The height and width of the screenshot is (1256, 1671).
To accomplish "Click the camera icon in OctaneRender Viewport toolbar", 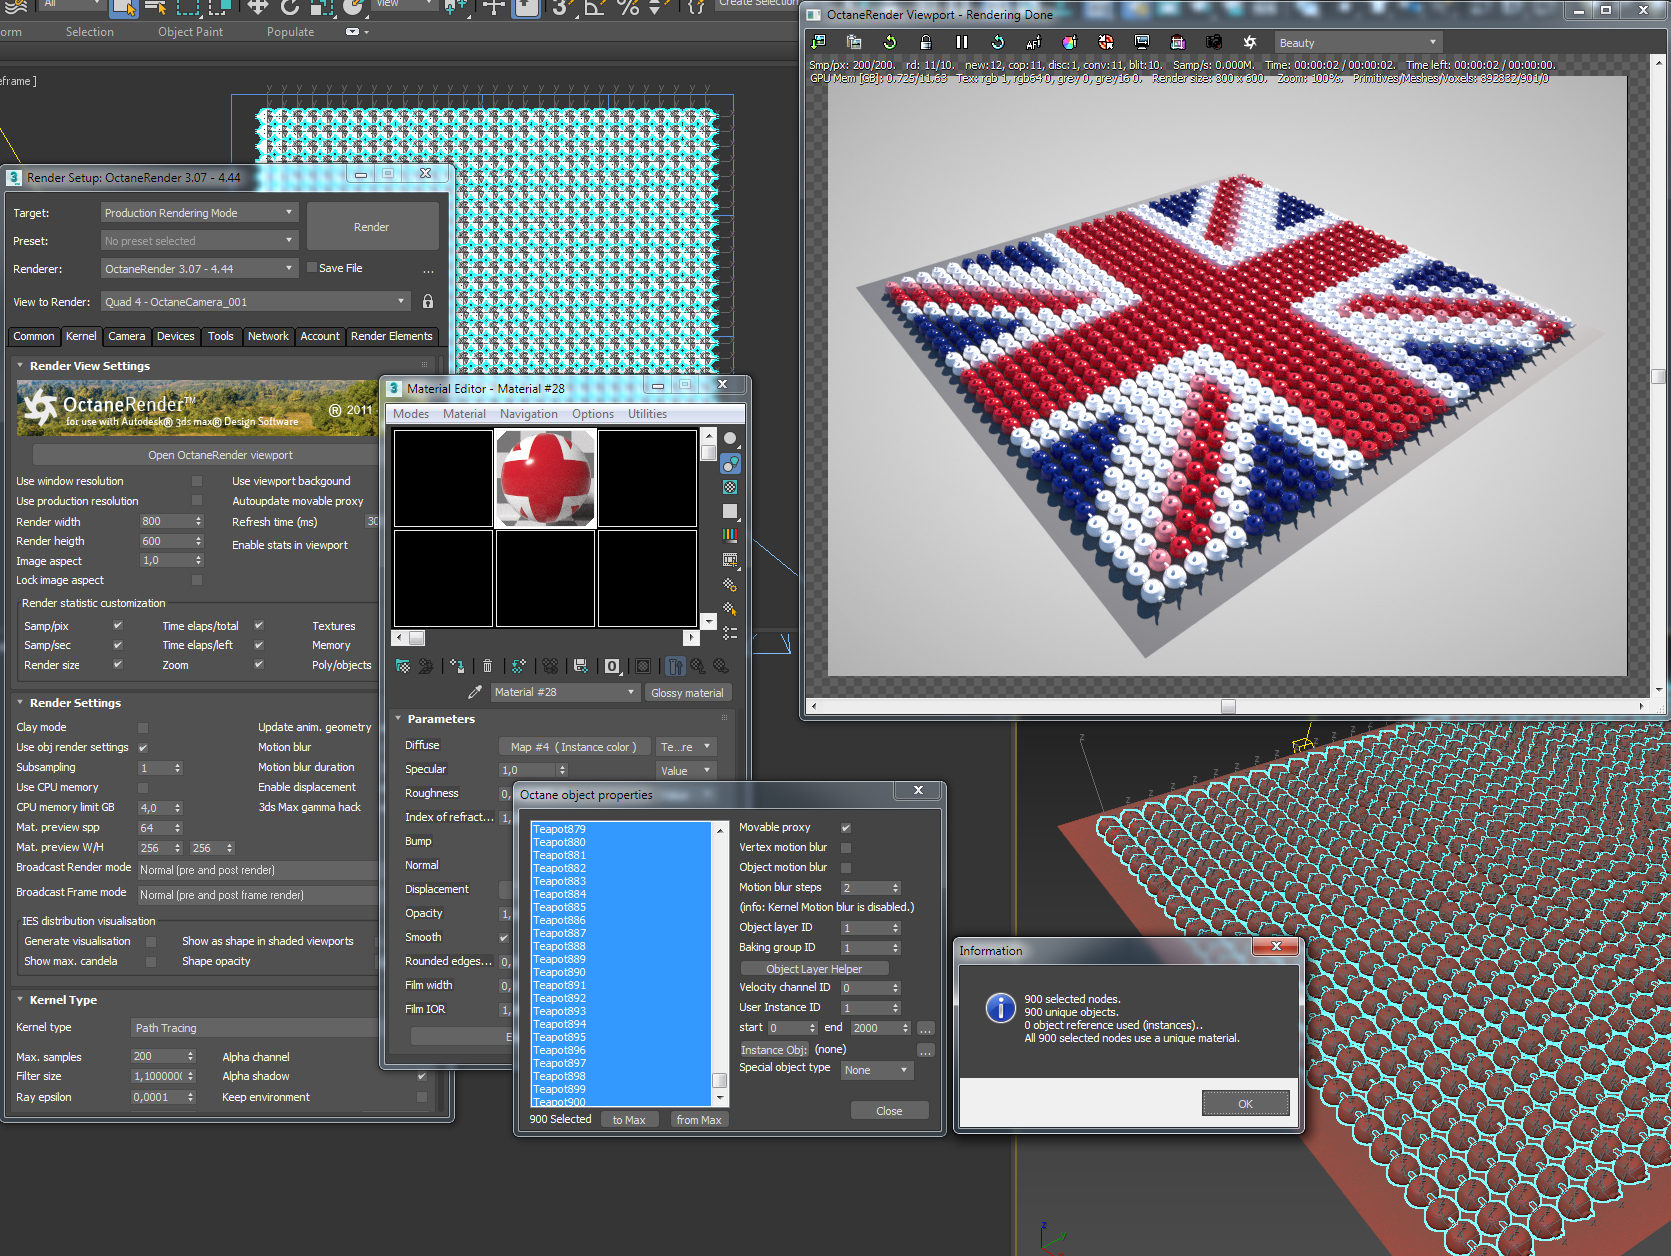I will (x=1213, y=42).
